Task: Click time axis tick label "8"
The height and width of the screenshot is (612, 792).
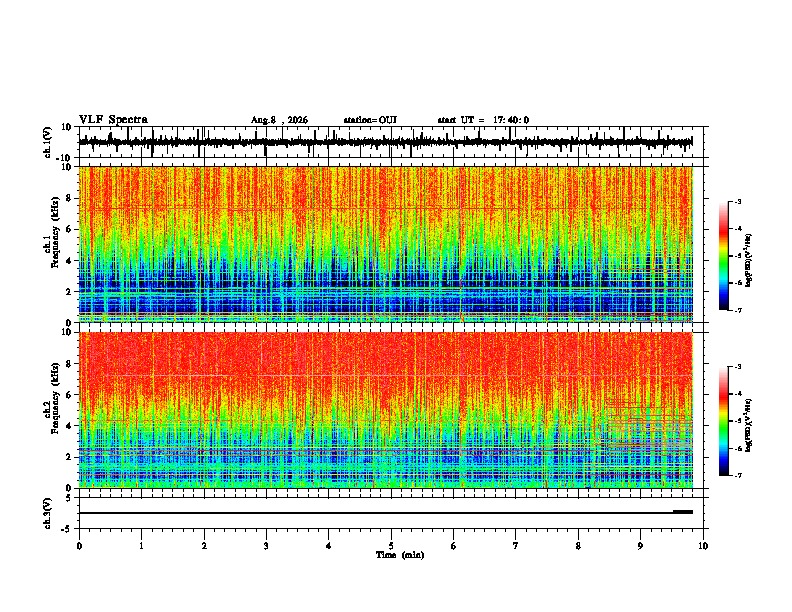Action: pos(578,546)
